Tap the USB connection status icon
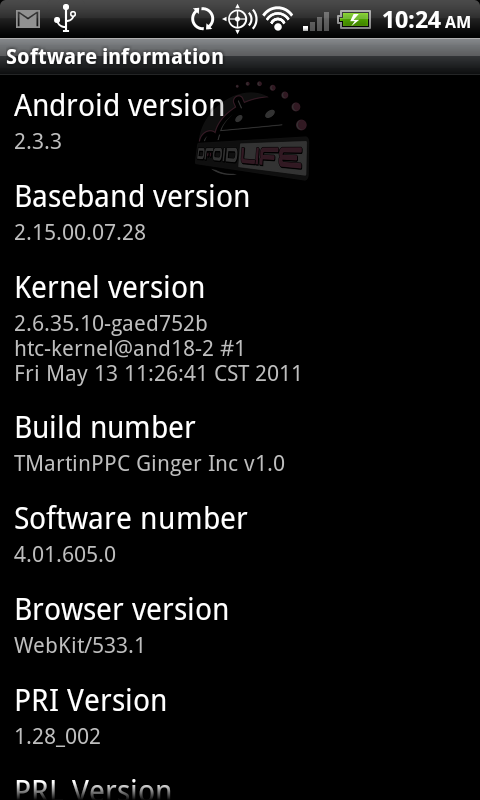This screenshot has width=480, height=800. coord(65,19)
